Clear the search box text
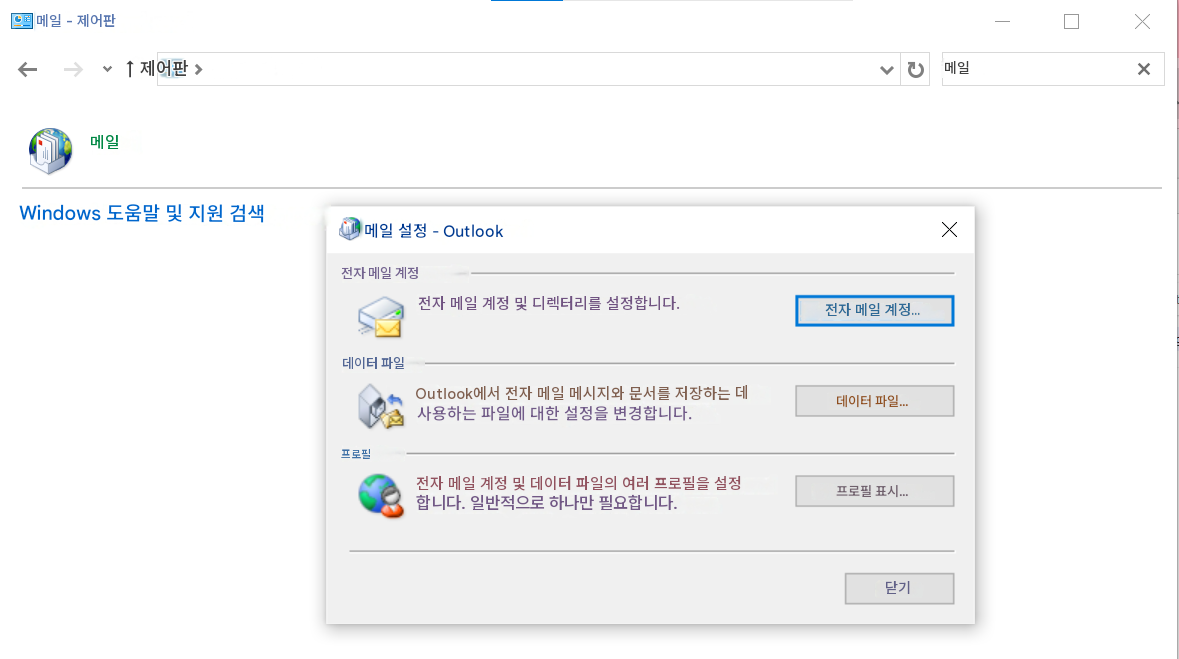The width and height of the screenshot is (1179, 659). pos(1144,69)
